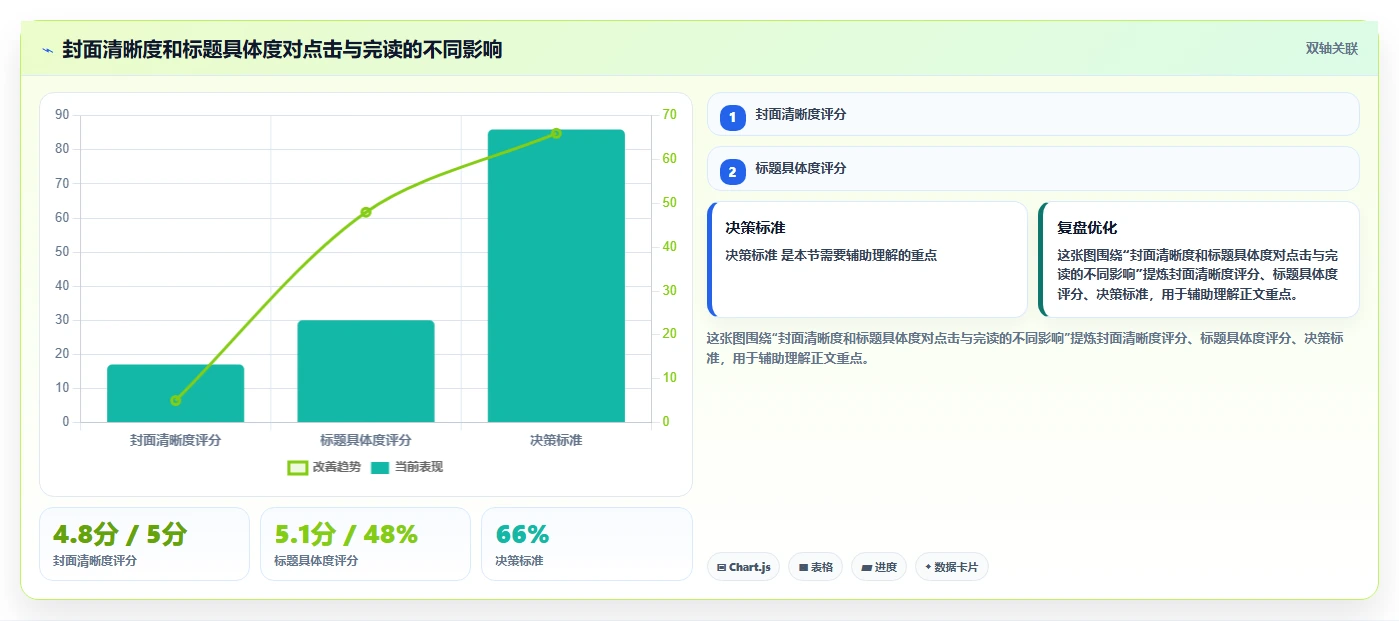The image size is (1399, 621).
Task: Click the sparkle icon in the 数据卡片 chip
Action: 928,567
